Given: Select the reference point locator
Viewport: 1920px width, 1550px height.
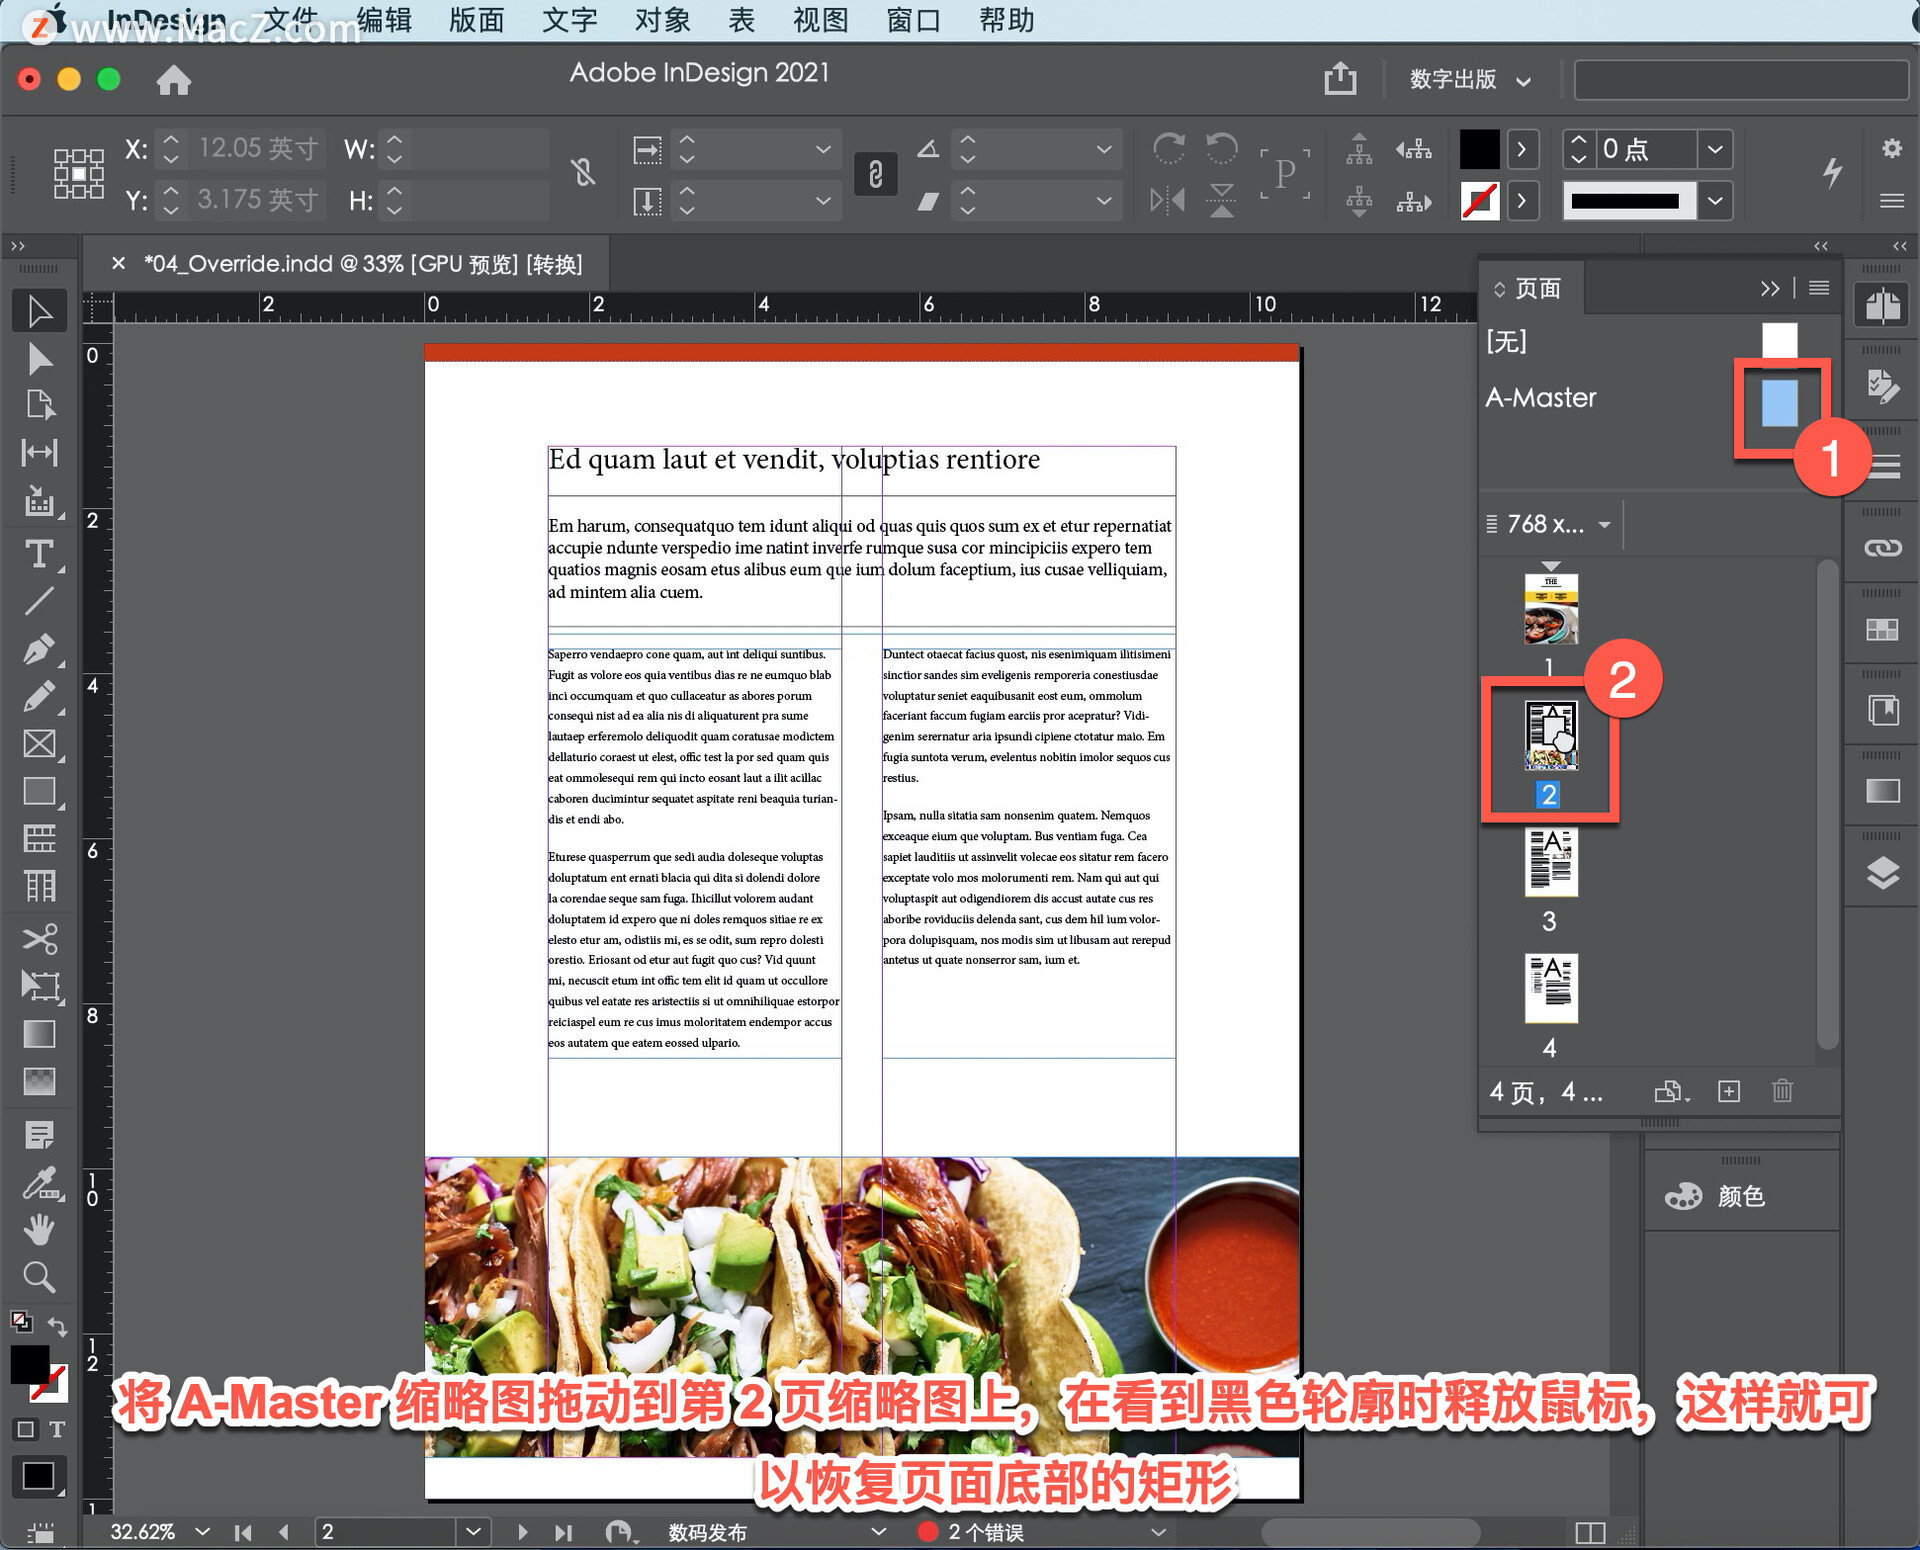Looking at the screenshot, I should click(x=78, y=173).
